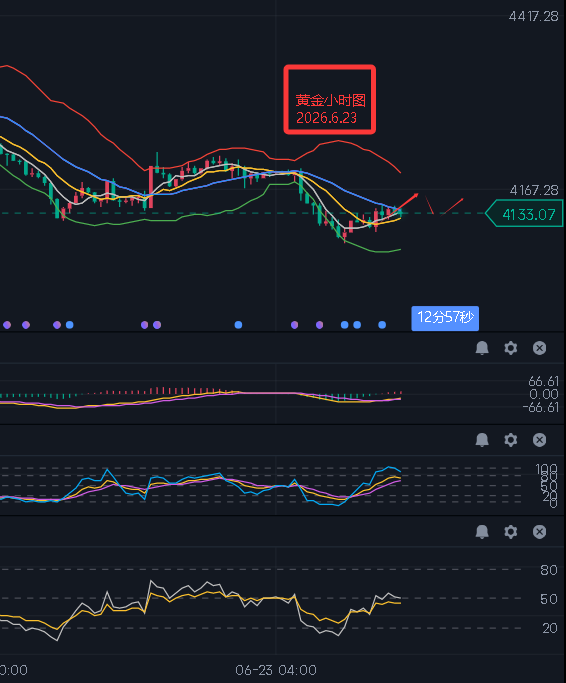Click the 4167.28 price axis label
Screen dimensions: 566x683
(x=534, y=190)
